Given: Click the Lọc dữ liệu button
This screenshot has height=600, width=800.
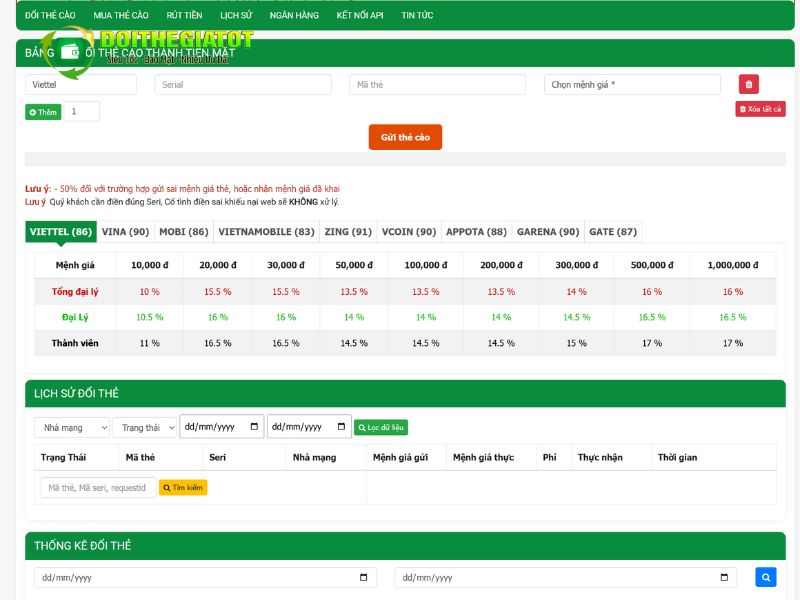Looking at the screenshot, I should tap(381, 428).
